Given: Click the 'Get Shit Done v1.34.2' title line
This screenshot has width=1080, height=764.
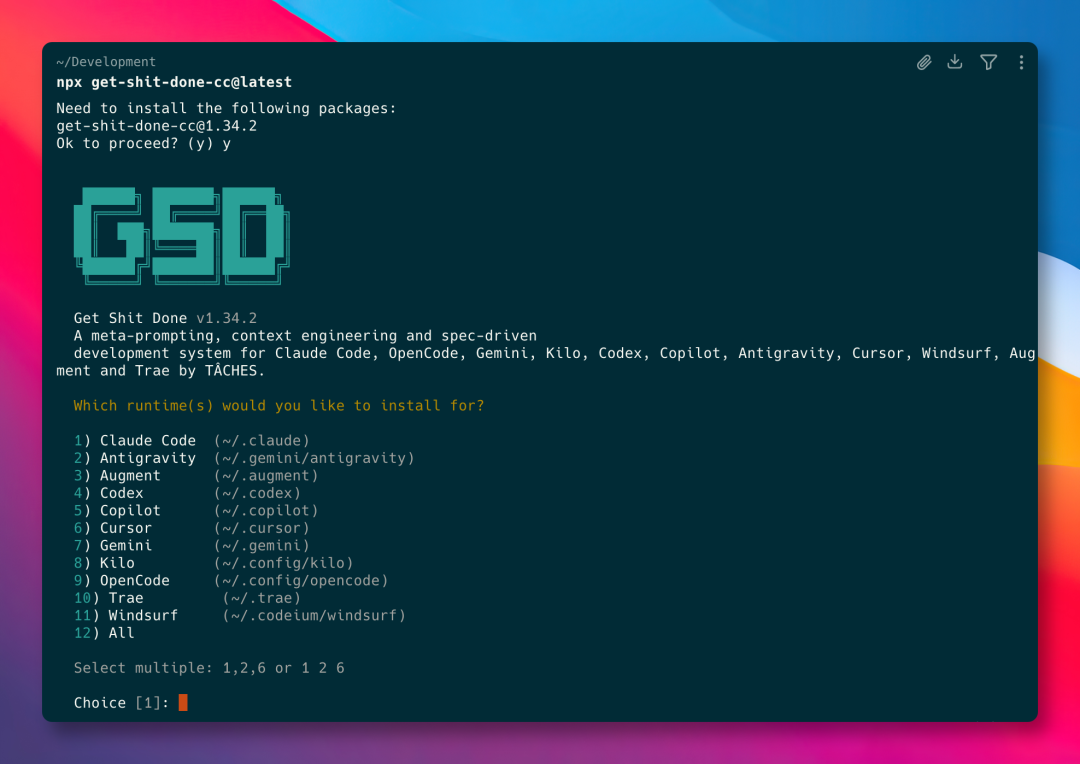Looking at the screenshot, I should [x=165, y=318].
